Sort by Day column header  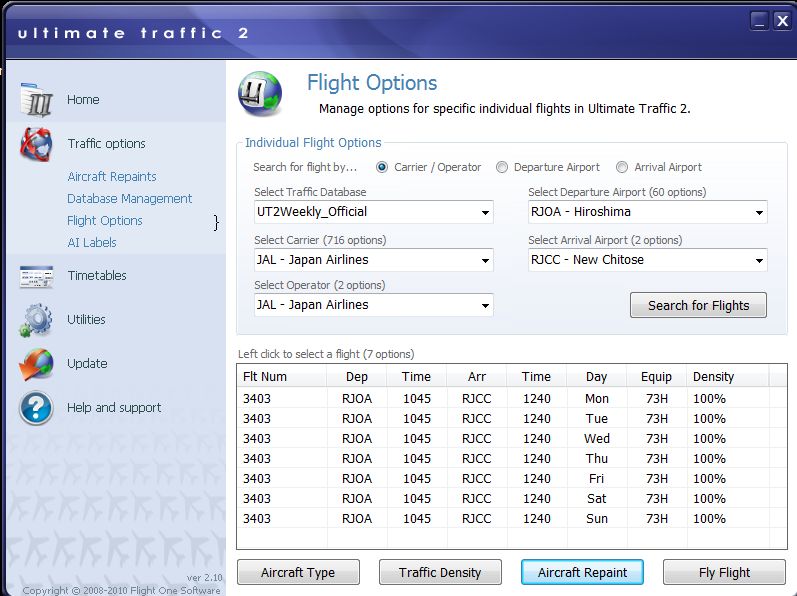[x=596, y=377]
